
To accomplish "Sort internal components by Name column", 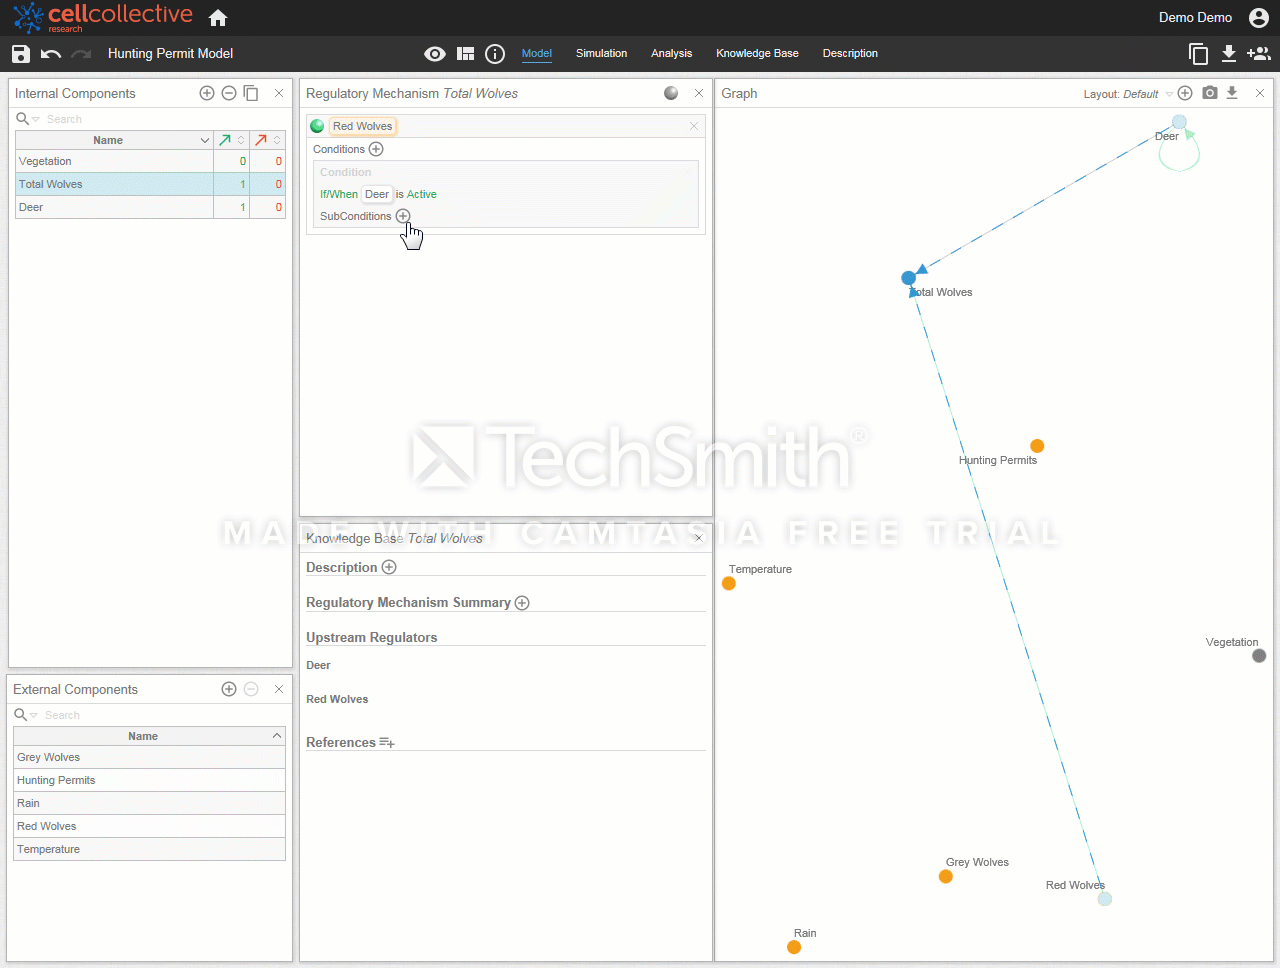I will (114, 140).
